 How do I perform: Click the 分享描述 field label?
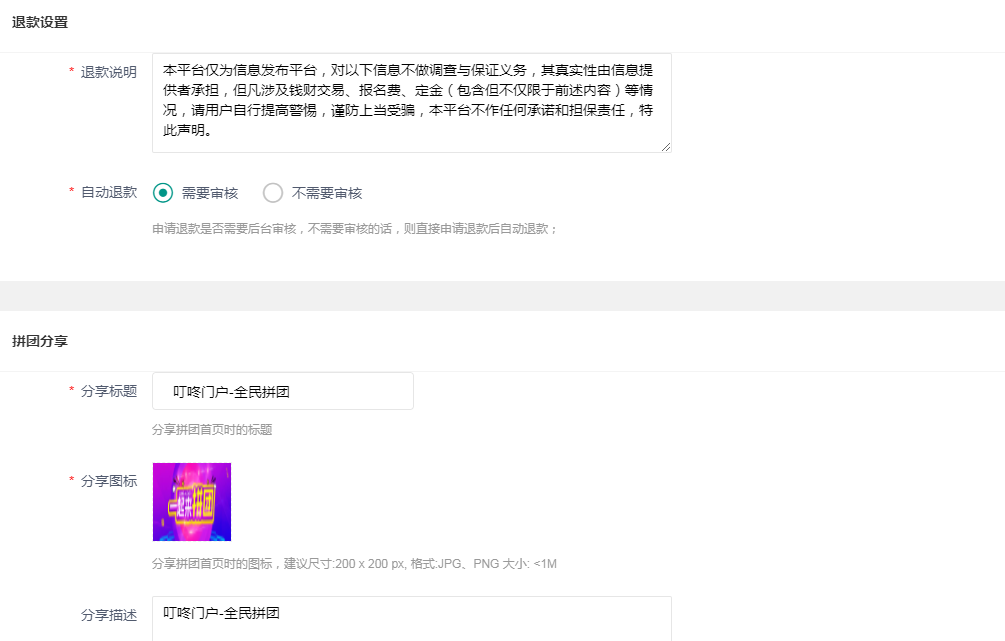coord(109,615)
